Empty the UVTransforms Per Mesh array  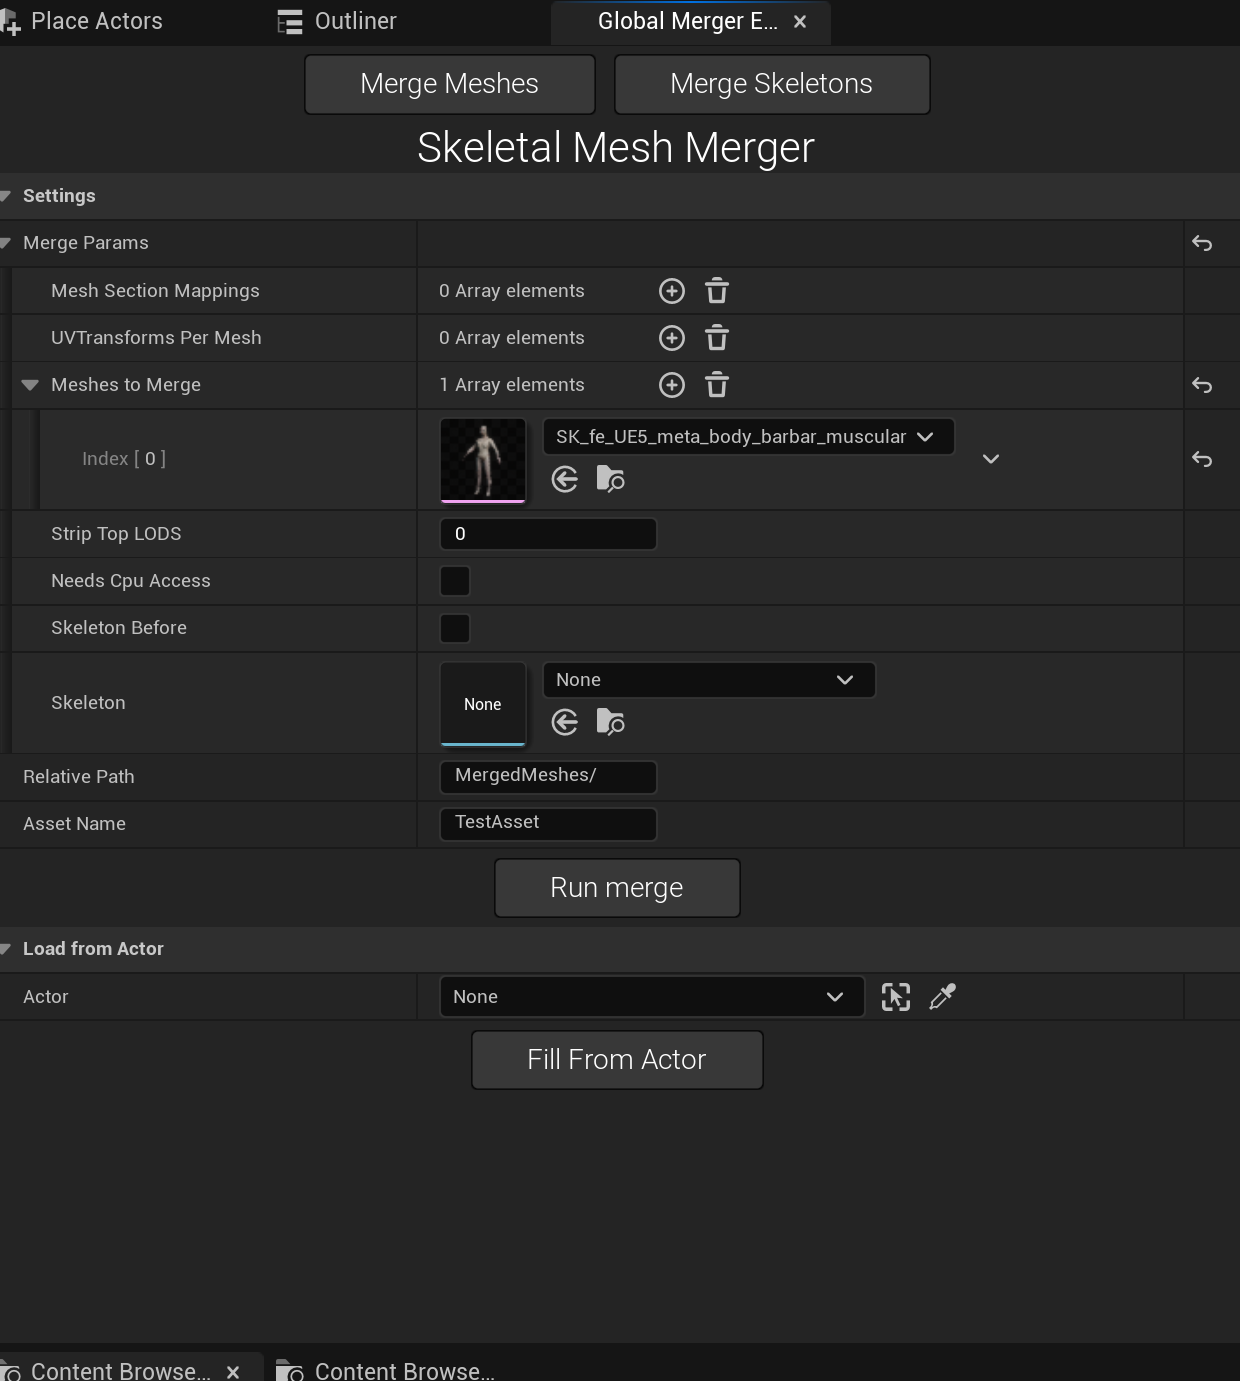click(x=716, y=337)
